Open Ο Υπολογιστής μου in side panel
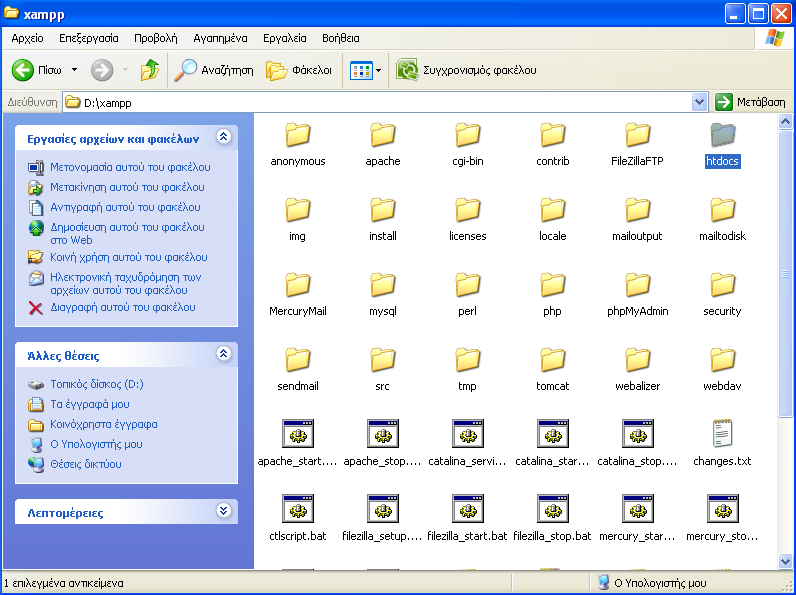796x595 pixels. point(96,444)
